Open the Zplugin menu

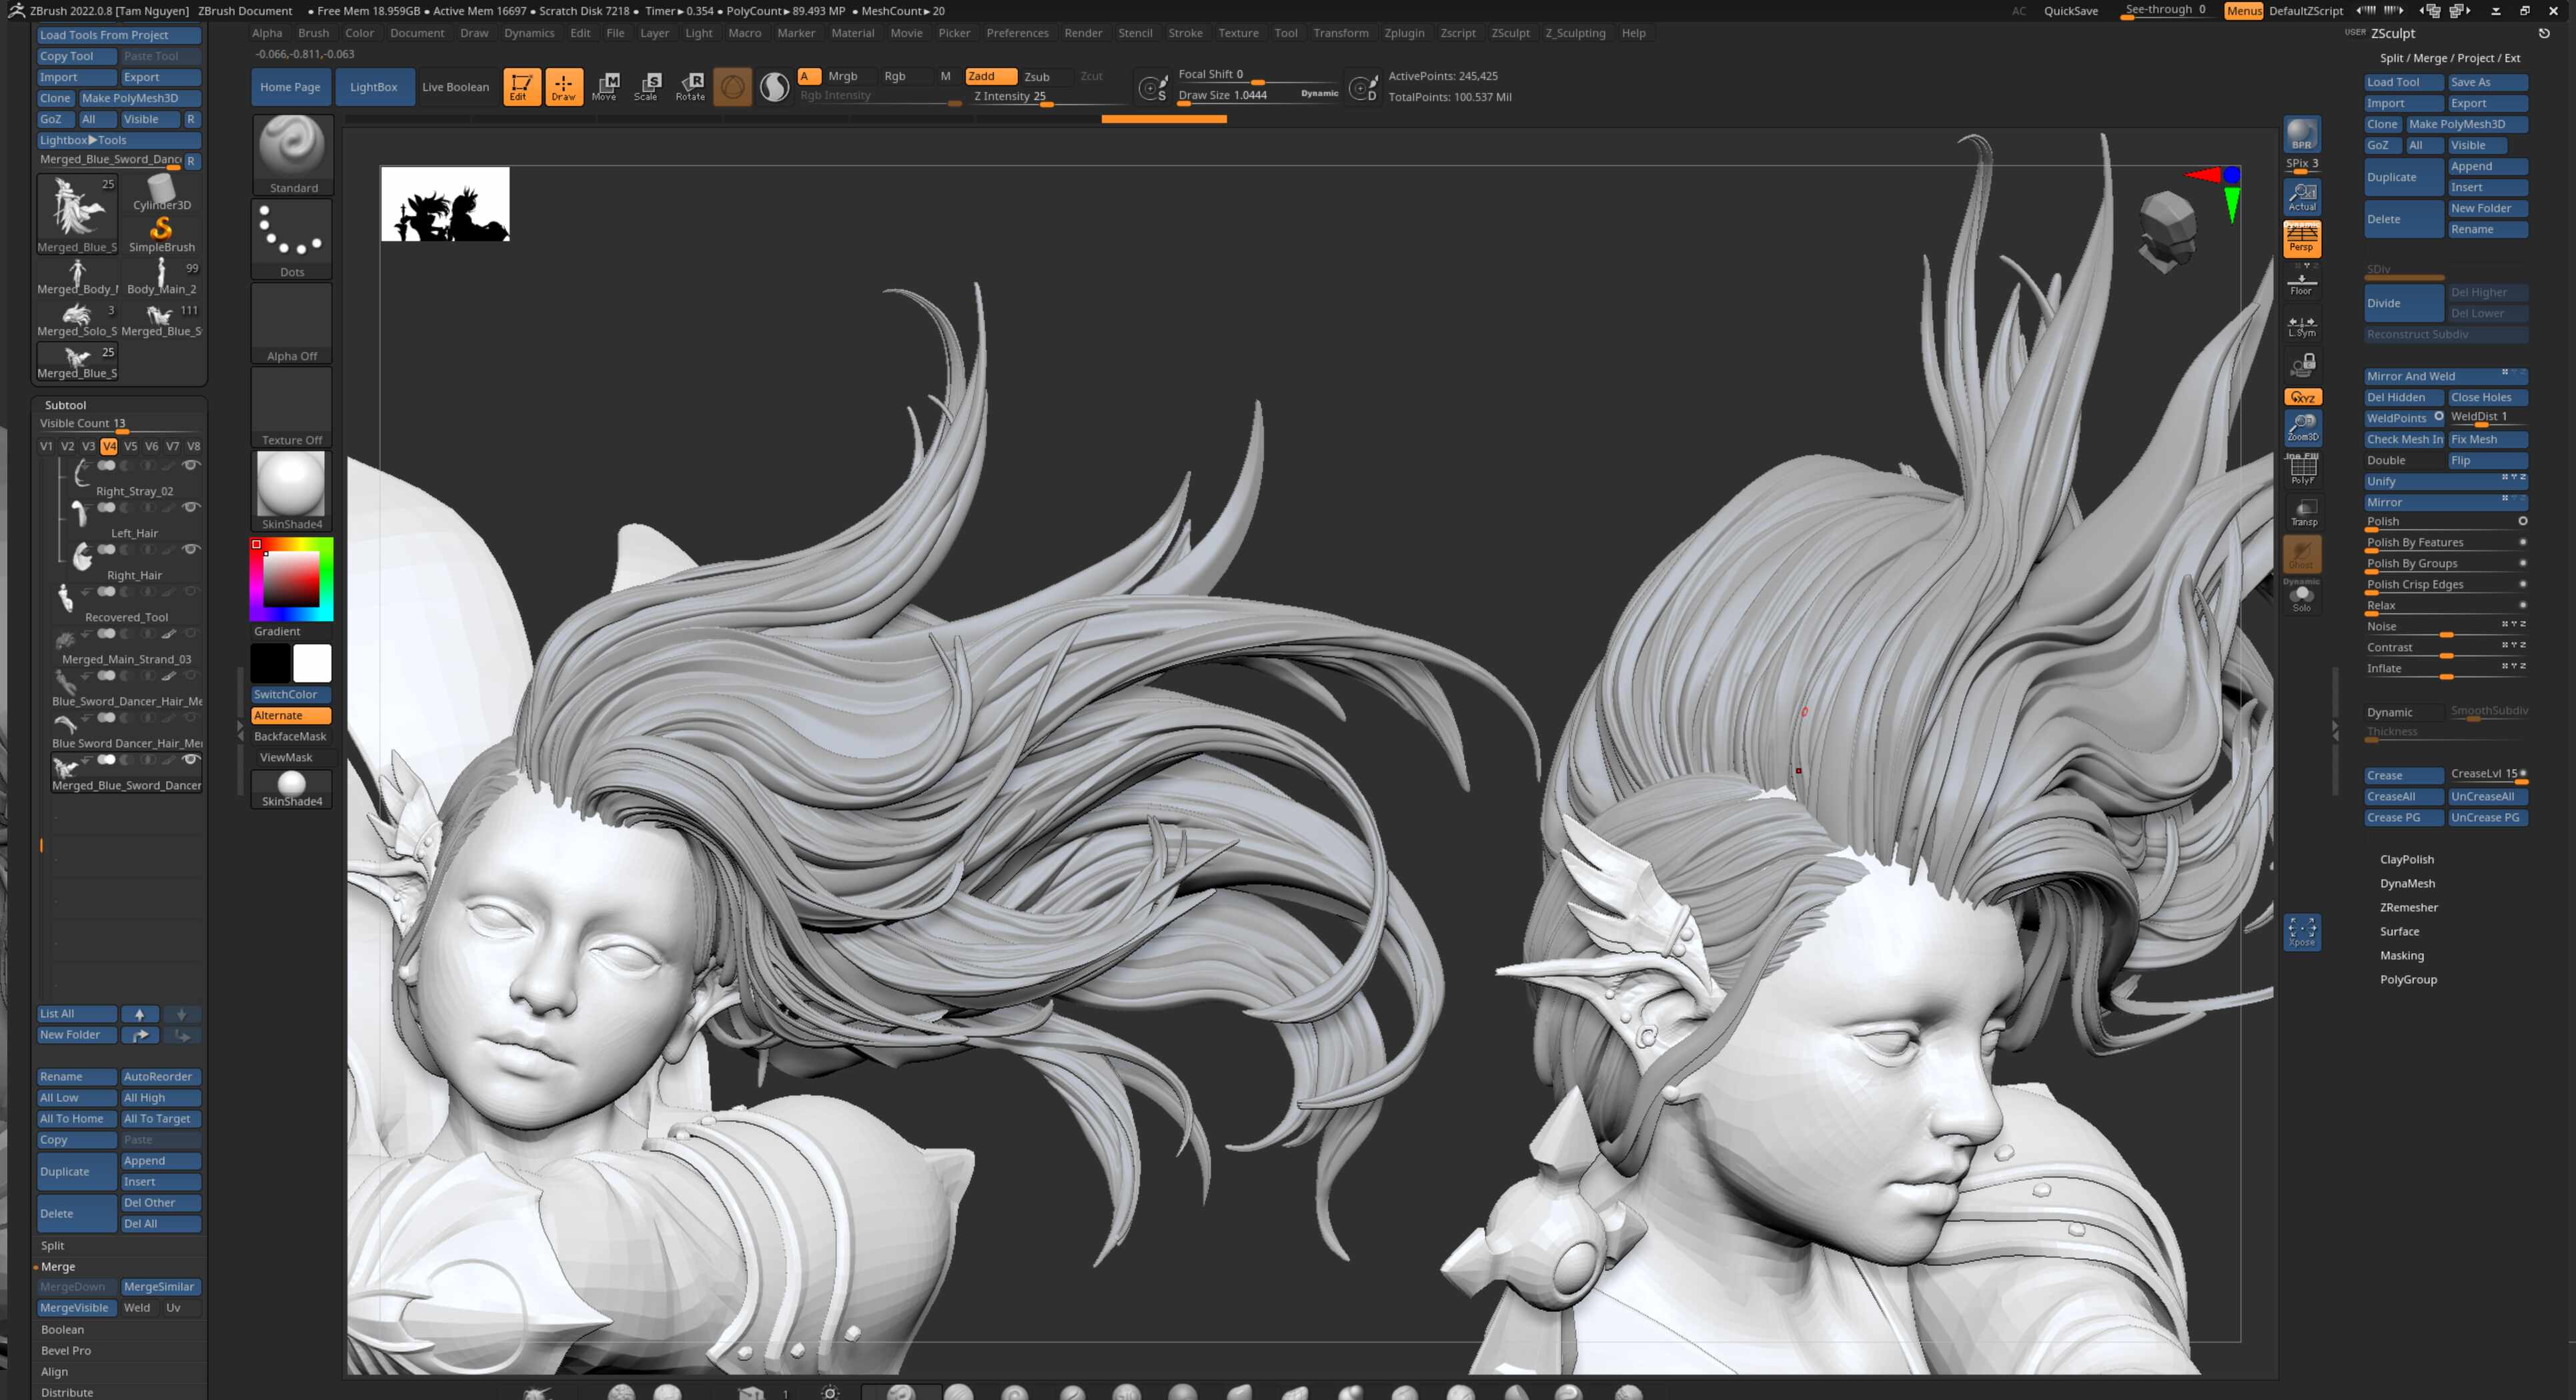[x=1405, y=33]
